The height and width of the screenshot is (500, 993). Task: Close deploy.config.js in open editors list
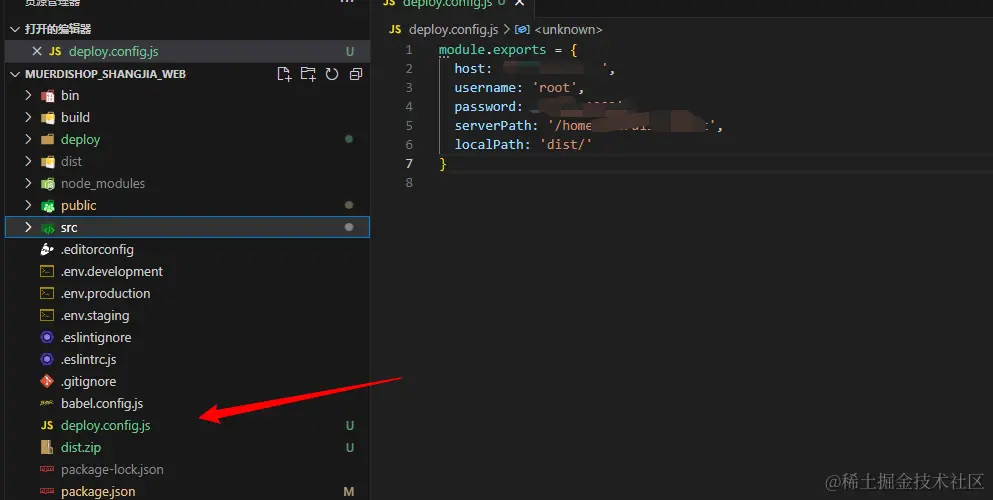[x=37, y=51]
